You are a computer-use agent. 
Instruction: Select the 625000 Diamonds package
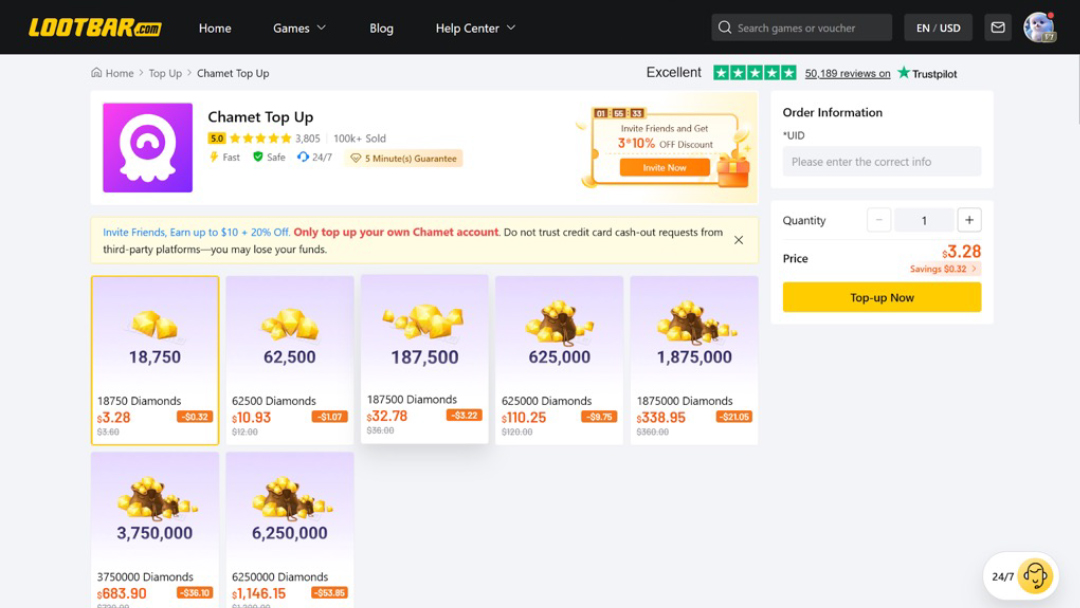(x=559, y=360)
